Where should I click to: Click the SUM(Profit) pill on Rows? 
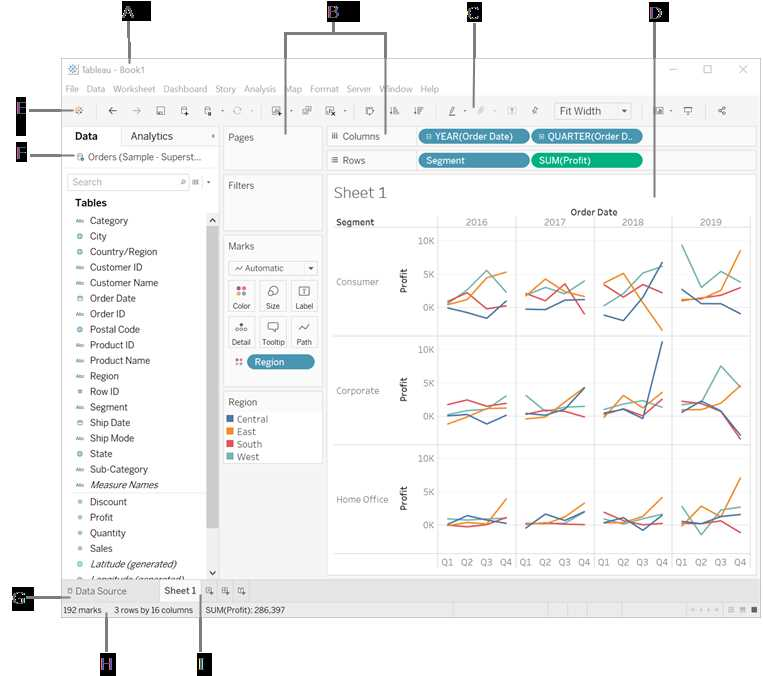coord(586,160)
